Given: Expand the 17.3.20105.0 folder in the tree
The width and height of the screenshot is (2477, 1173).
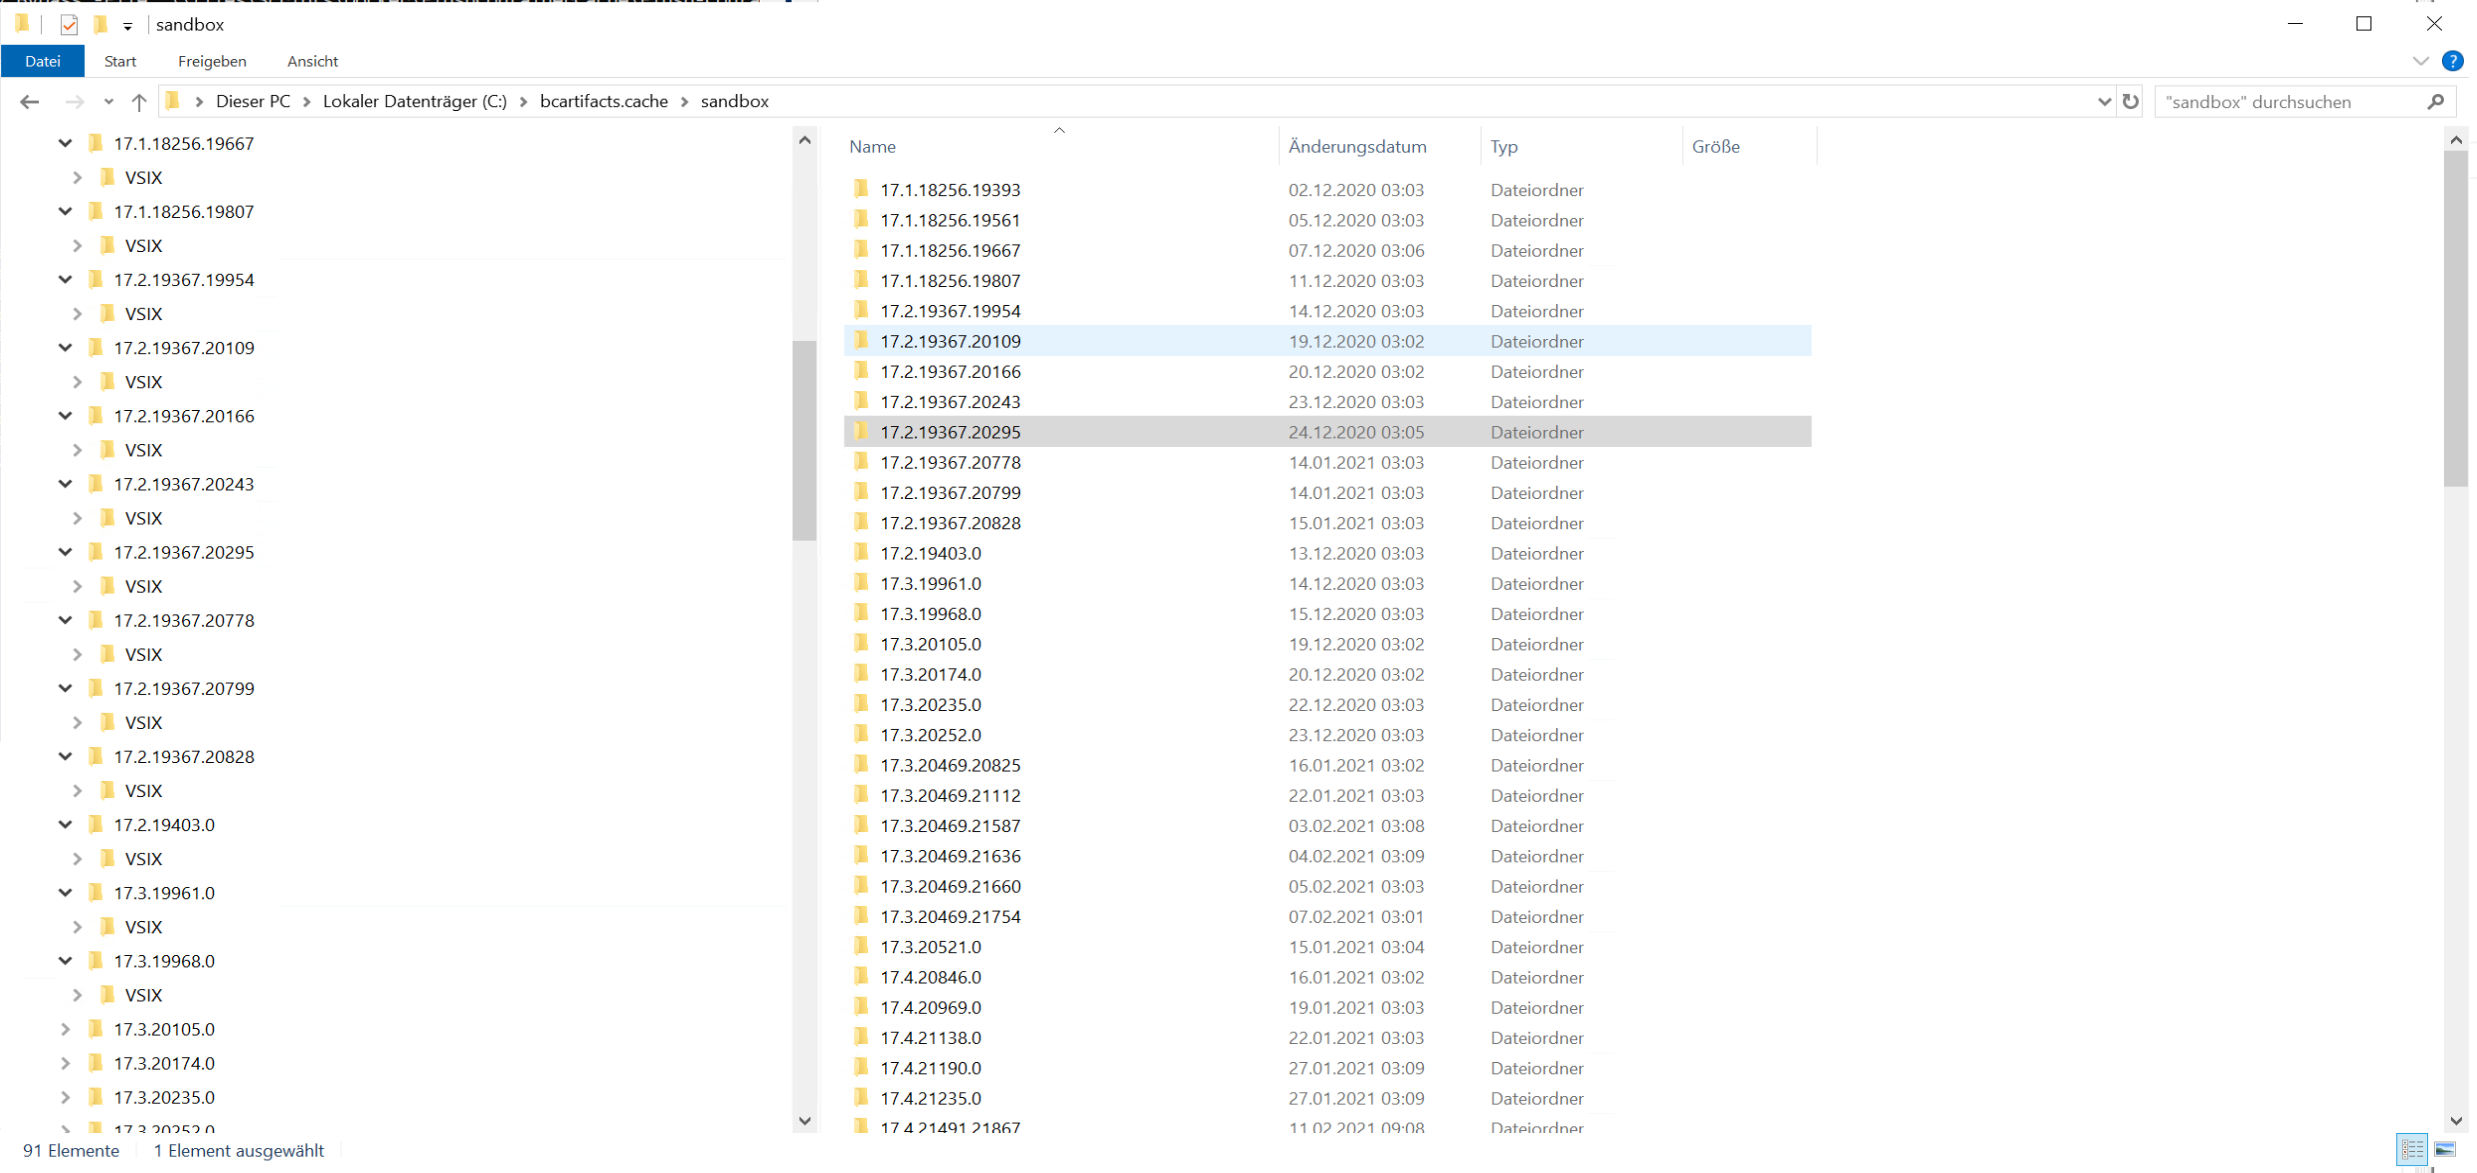Looking at the screenshot, I should click(x=64, y=1029).
